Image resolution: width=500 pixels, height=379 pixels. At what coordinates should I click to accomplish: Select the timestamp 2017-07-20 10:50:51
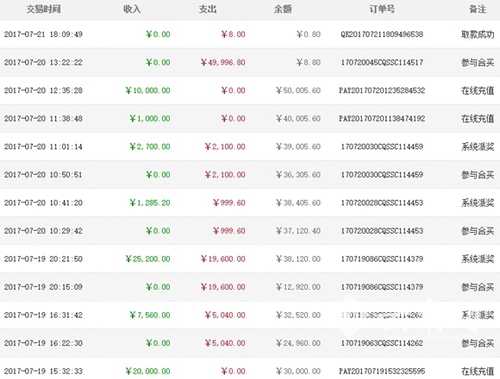[x=43, y=175]
